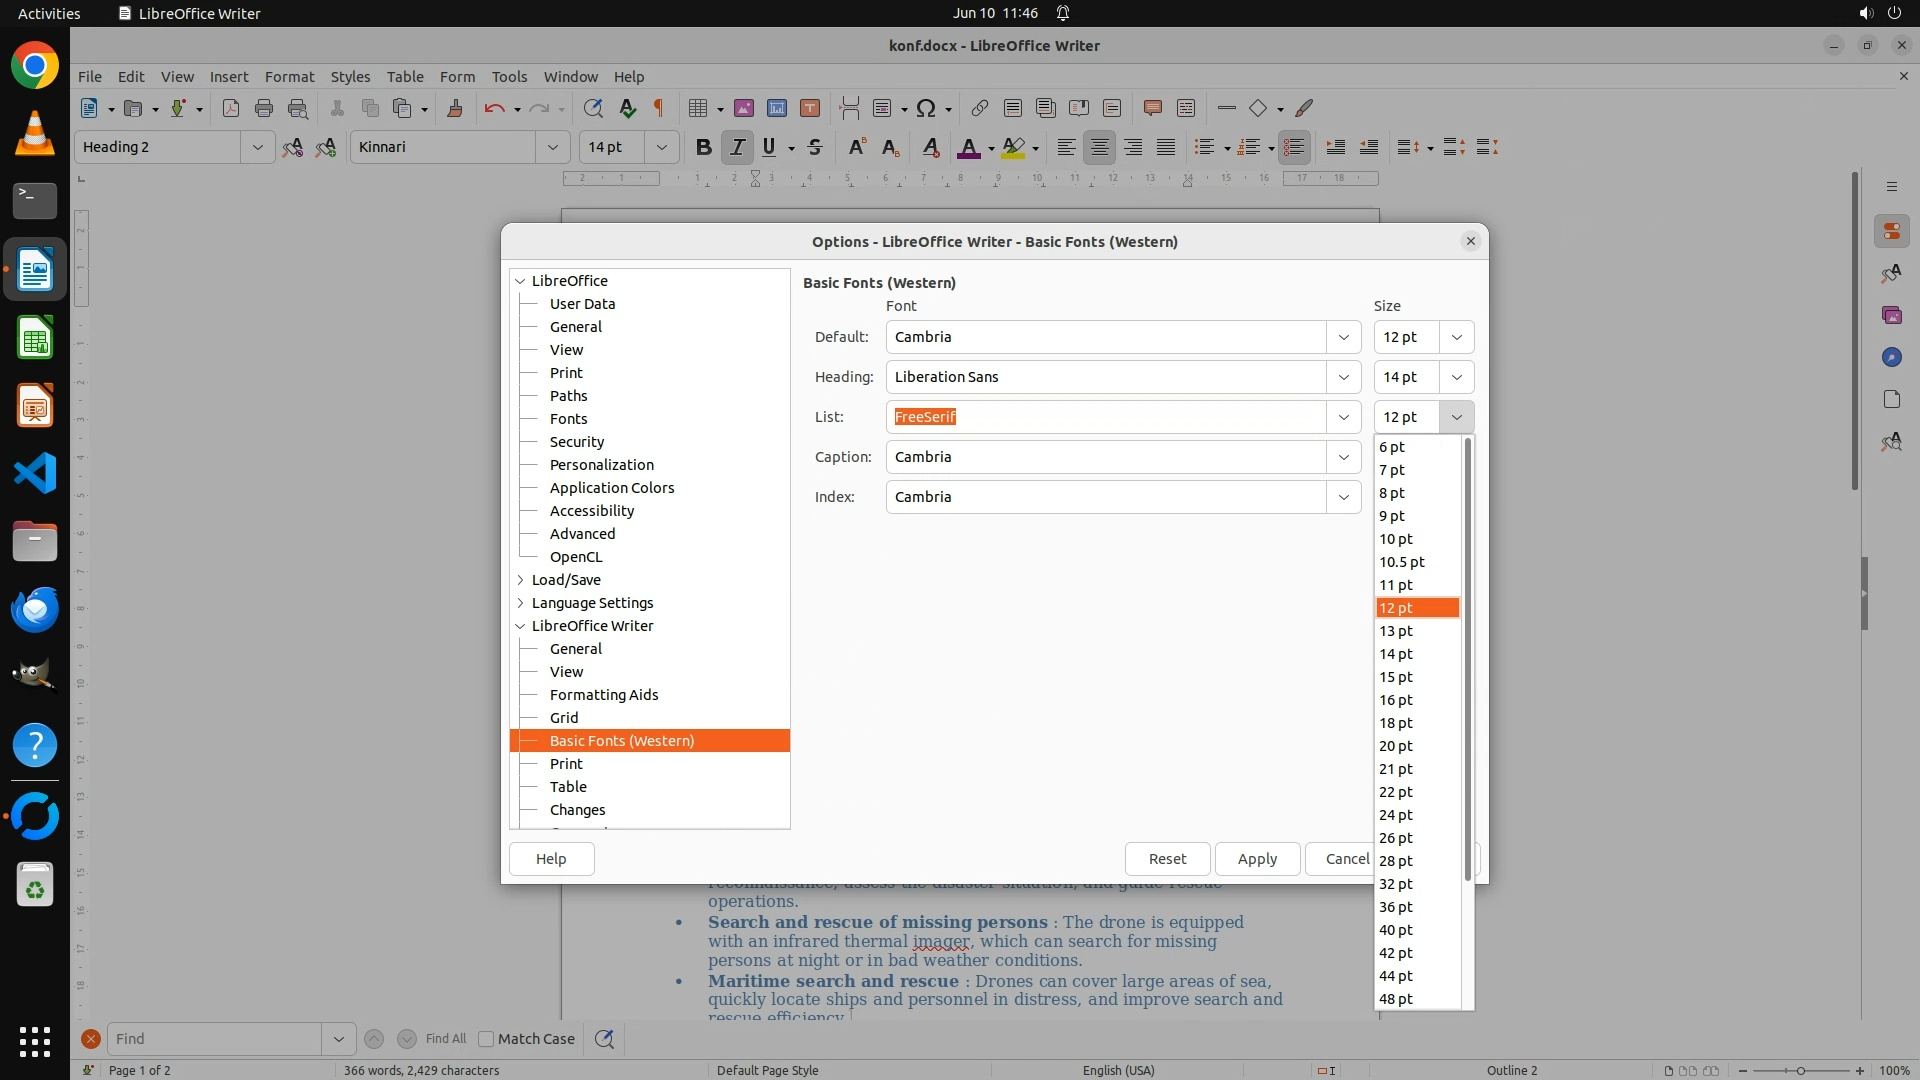The image size is (1920, 1080).
Task: Enable the Match Case checkbox
Action: tap(487, 1039)
